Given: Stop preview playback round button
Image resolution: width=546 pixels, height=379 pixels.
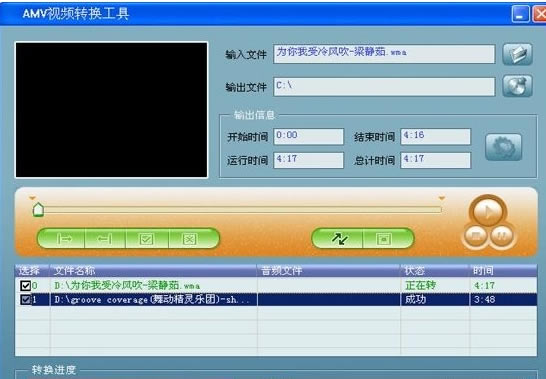Looking at the screenshot, I should [476, 235].
